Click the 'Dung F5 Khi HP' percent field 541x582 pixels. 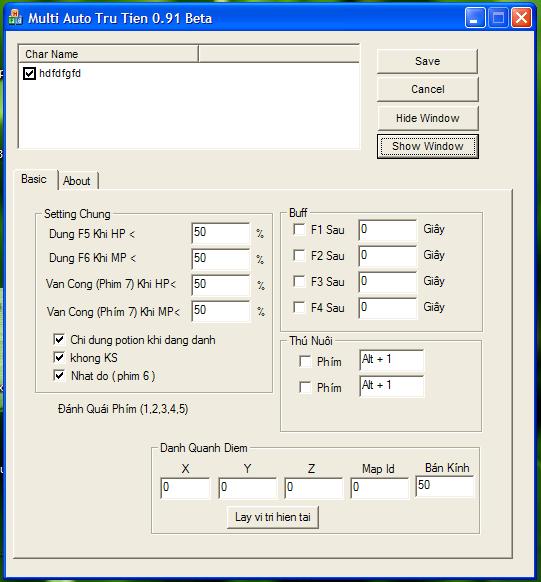pos(221,233)
